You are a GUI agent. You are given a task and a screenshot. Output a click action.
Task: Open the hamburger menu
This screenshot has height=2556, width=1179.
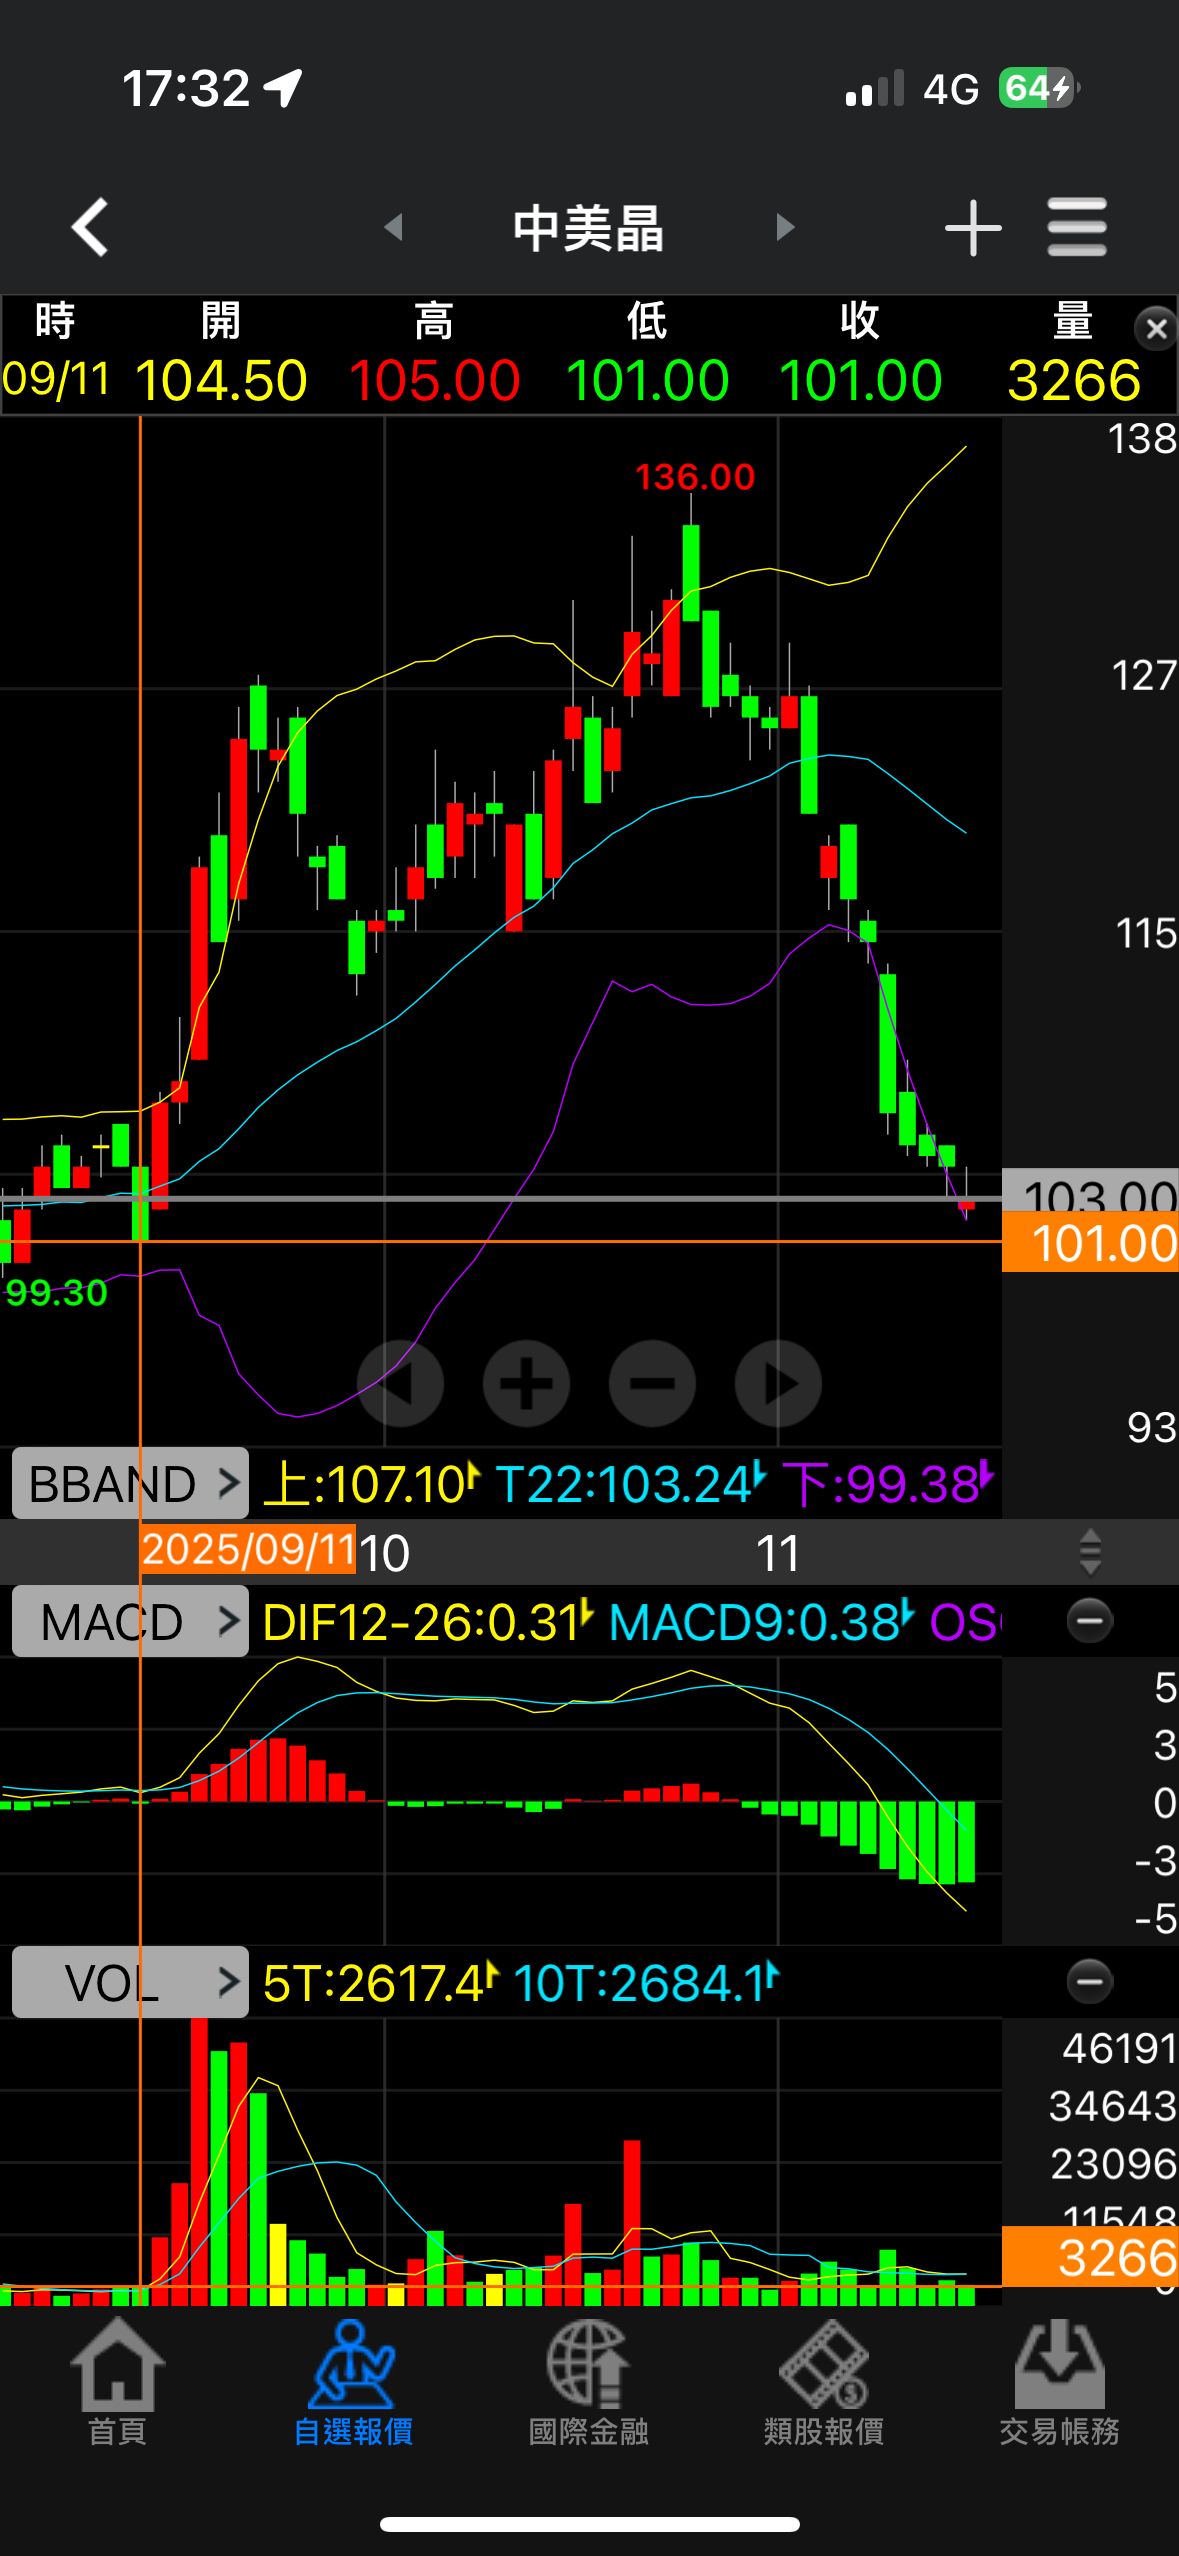[x=1077, y=227]
